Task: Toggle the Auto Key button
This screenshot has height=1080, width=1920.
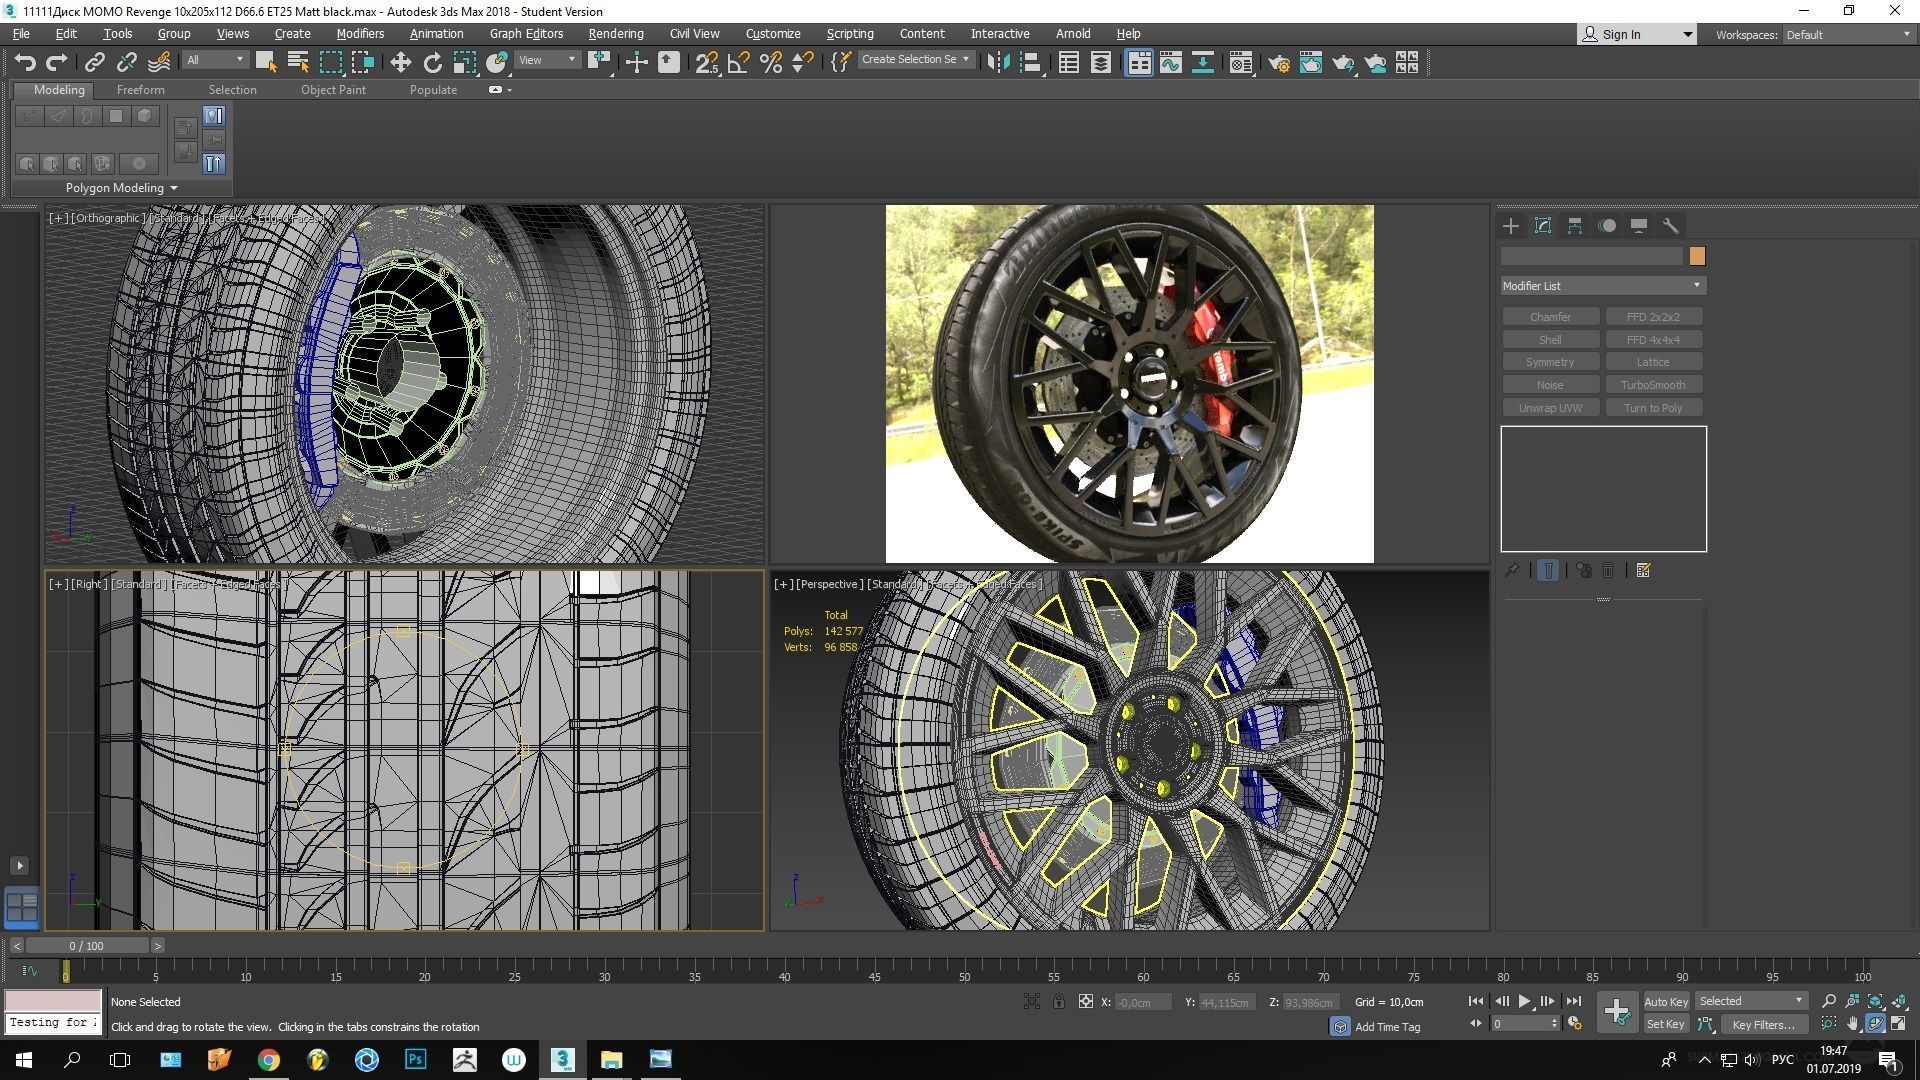Action: pyautogui.click(x=1665, y=1001)
